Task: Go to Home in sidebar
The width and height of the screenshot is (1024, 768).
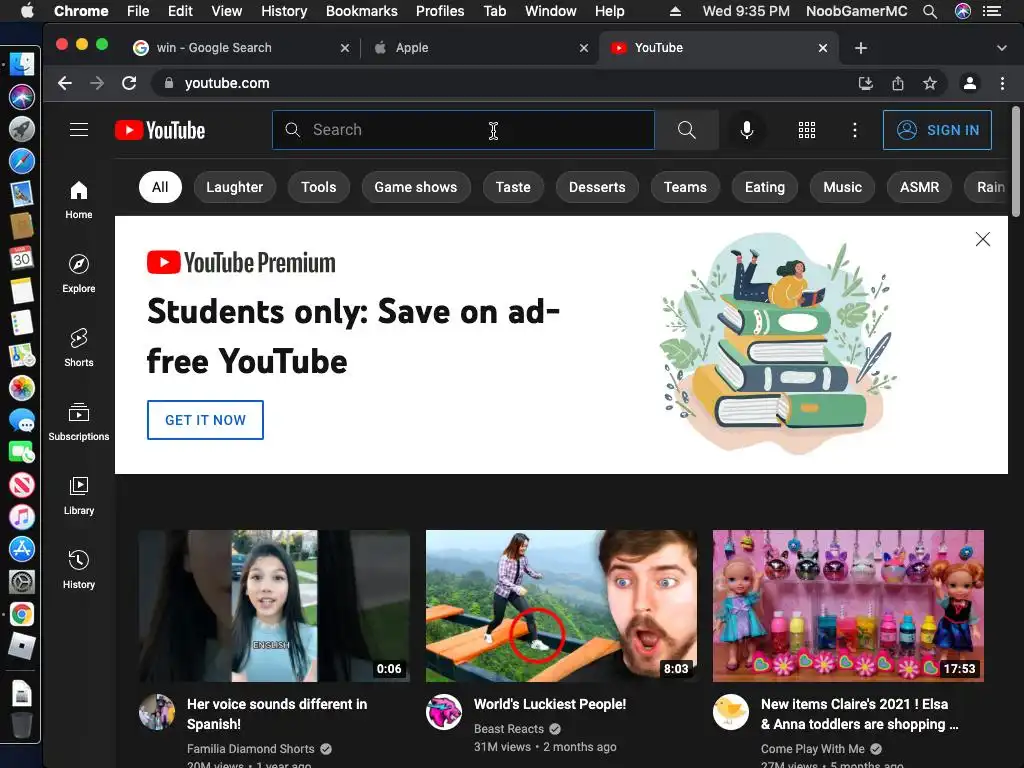Action: (x=79, y=200)
